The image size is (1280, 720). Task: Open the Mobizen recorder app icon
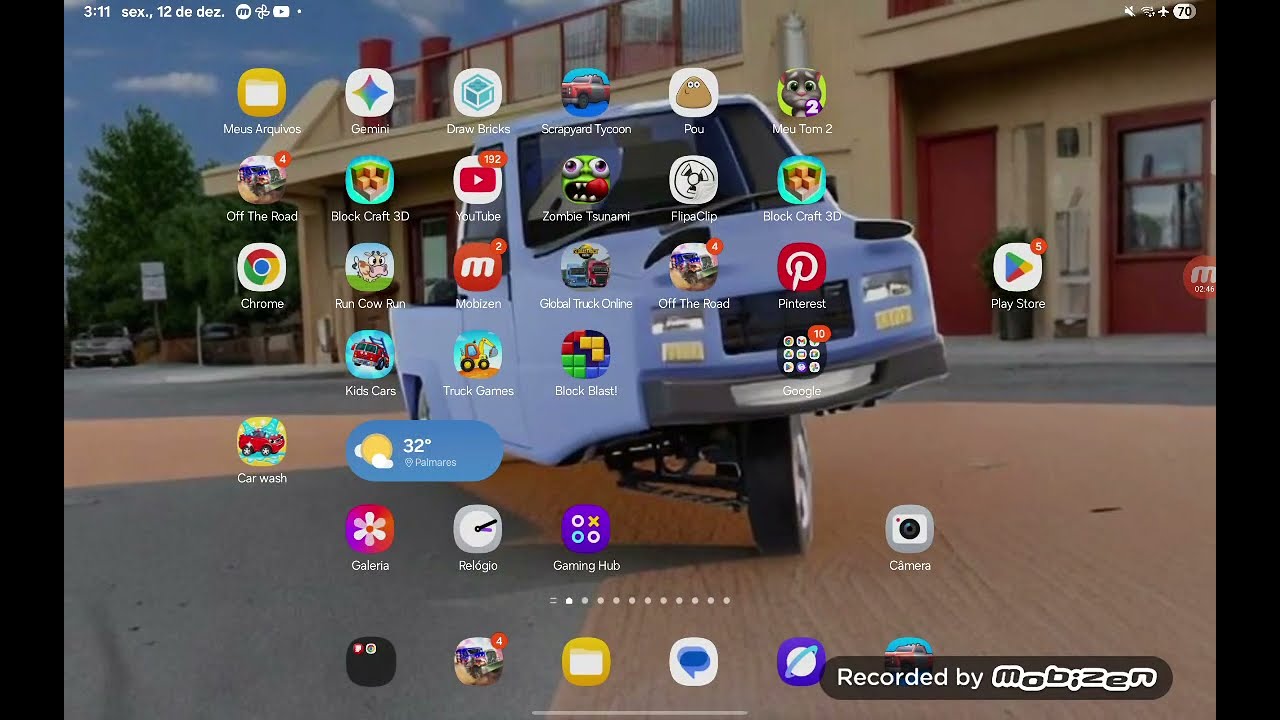point(478,267)
